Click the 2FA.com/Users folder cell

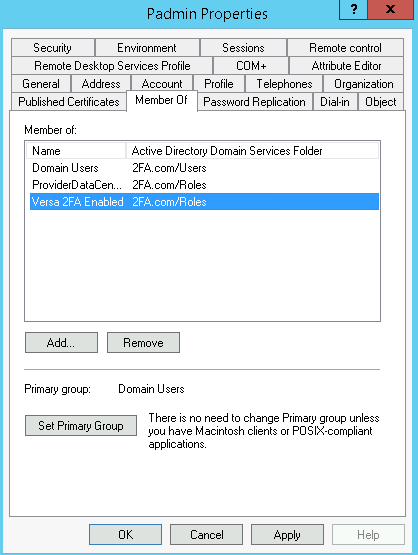169,168
